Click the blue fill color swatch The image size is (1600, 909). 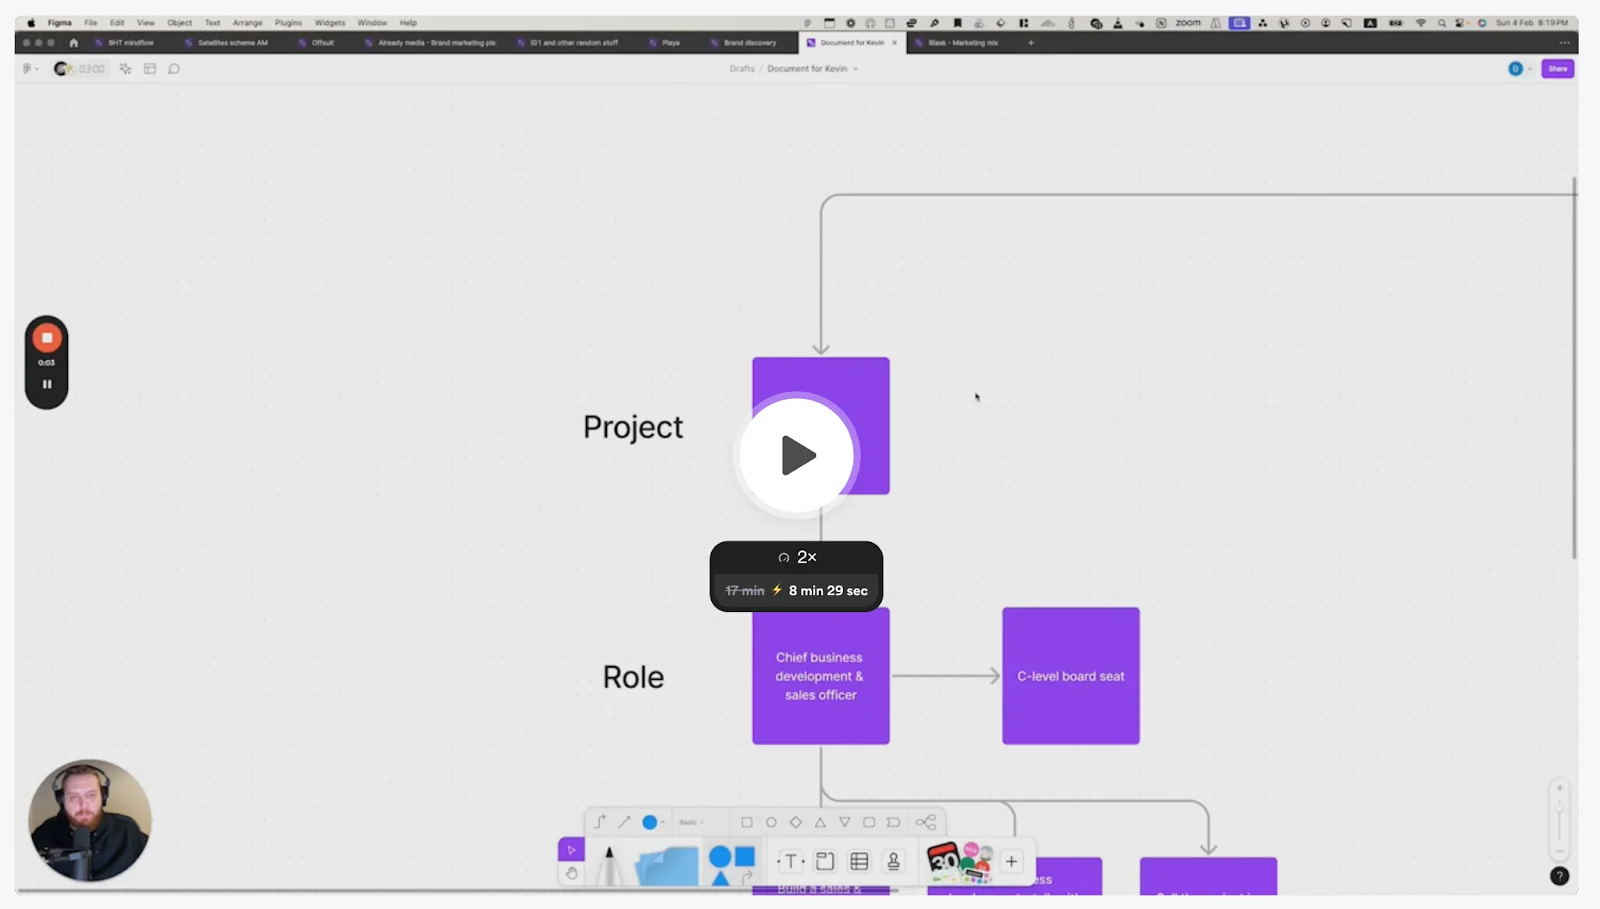coord(650,821)
